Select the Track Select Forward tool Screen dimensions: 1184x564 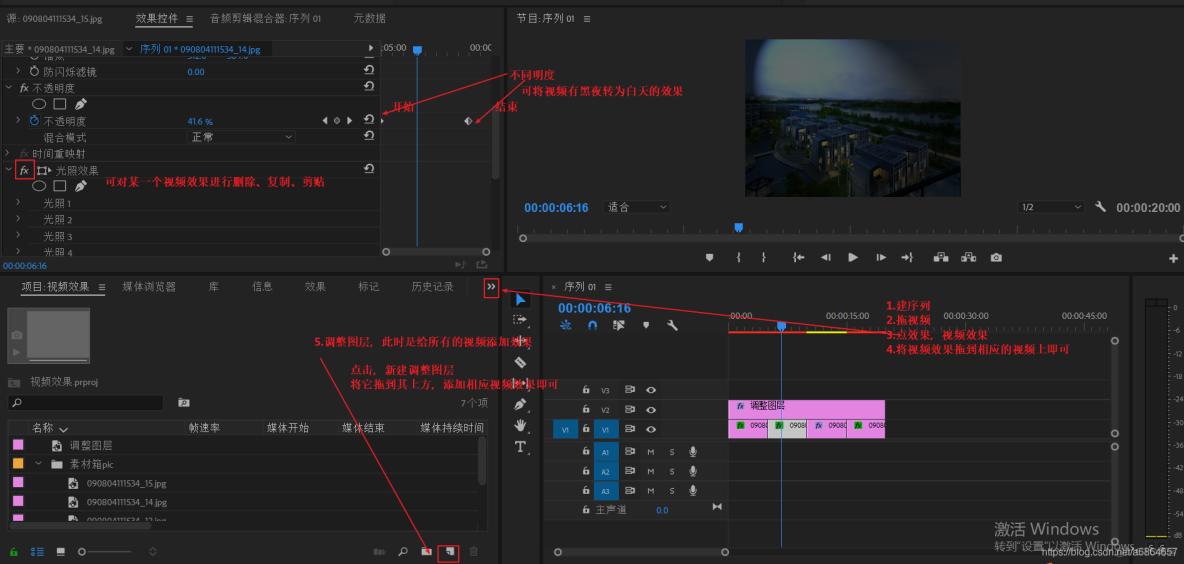520,320
